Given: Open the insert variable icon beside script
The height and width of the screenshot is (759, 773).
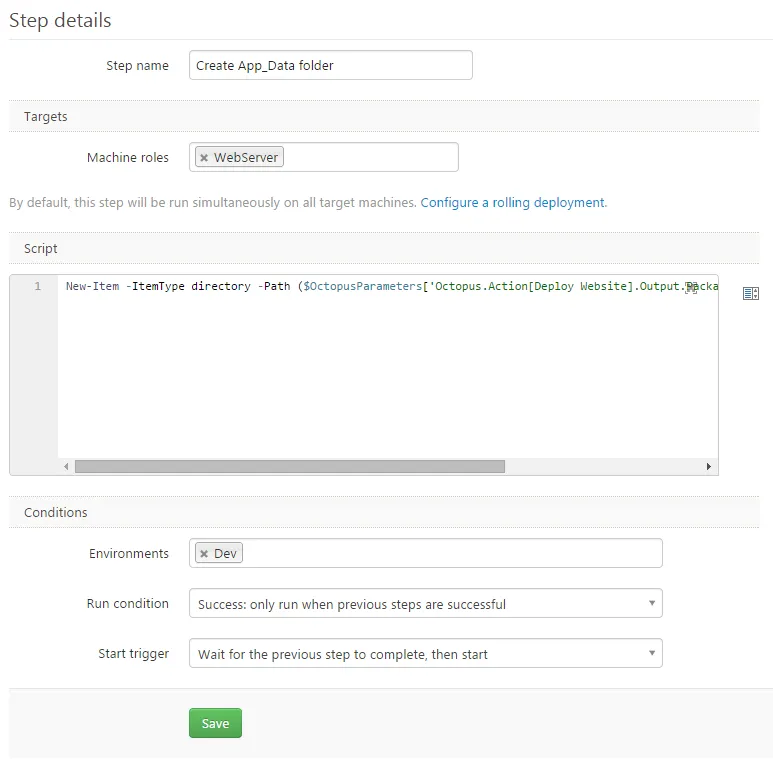Looking at the screenshot, I should (x=751, y=293).
